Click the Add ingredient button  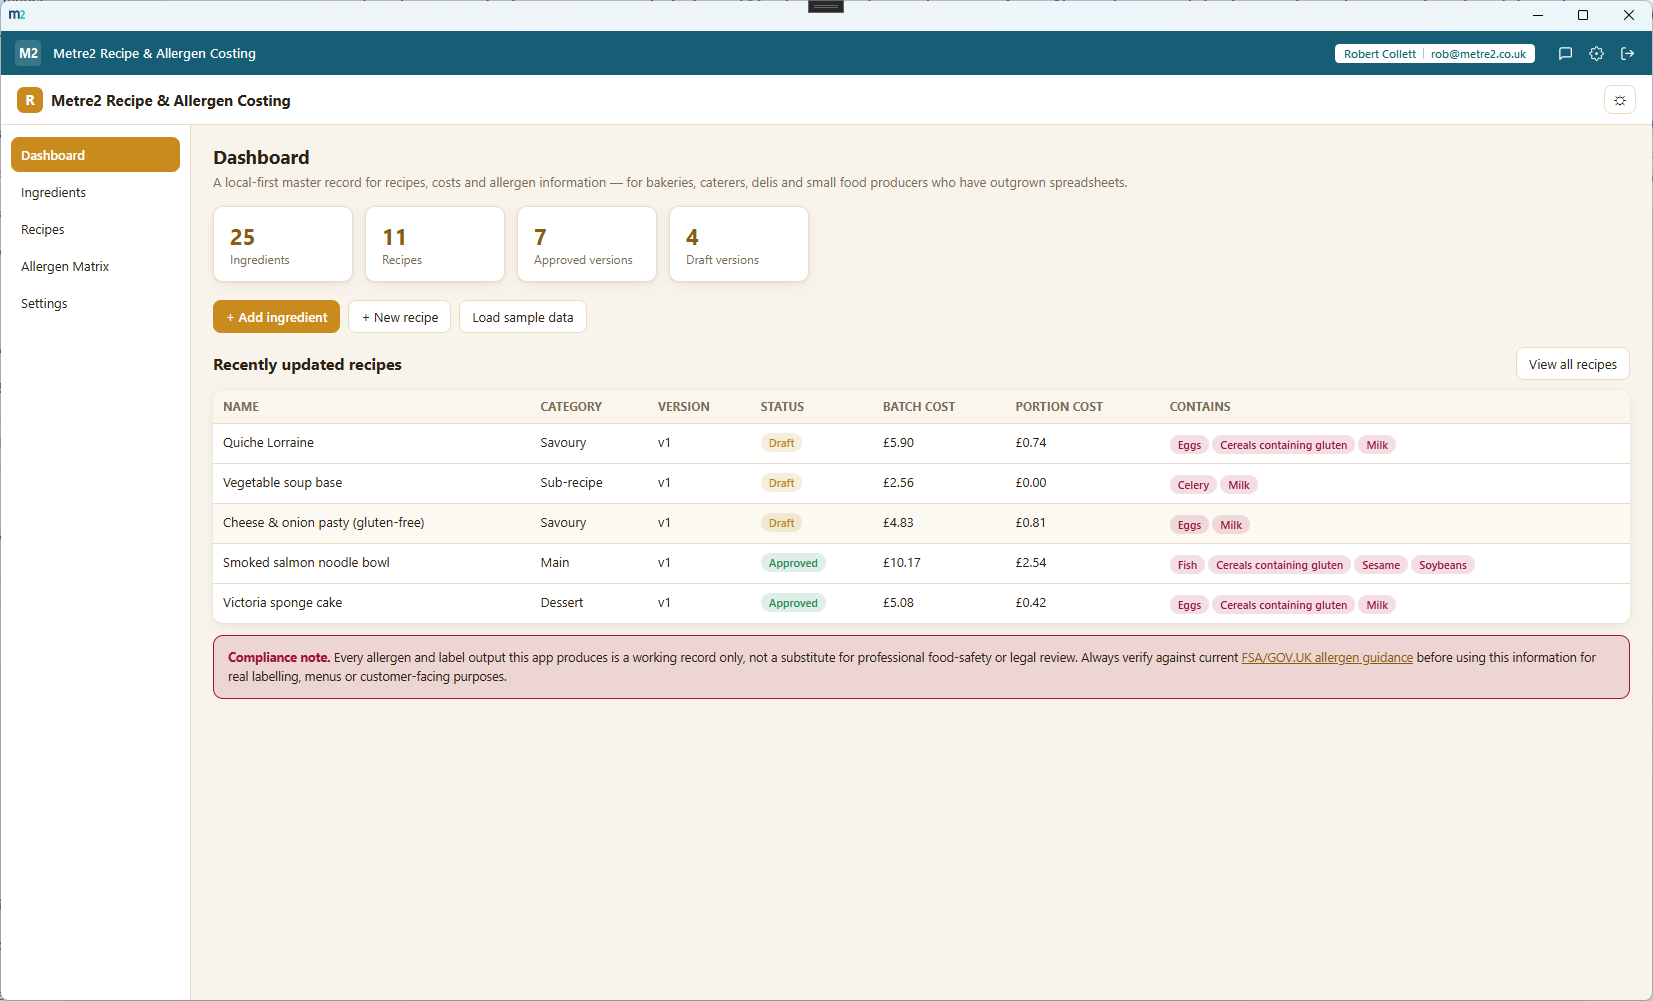[x=277, y=317]
